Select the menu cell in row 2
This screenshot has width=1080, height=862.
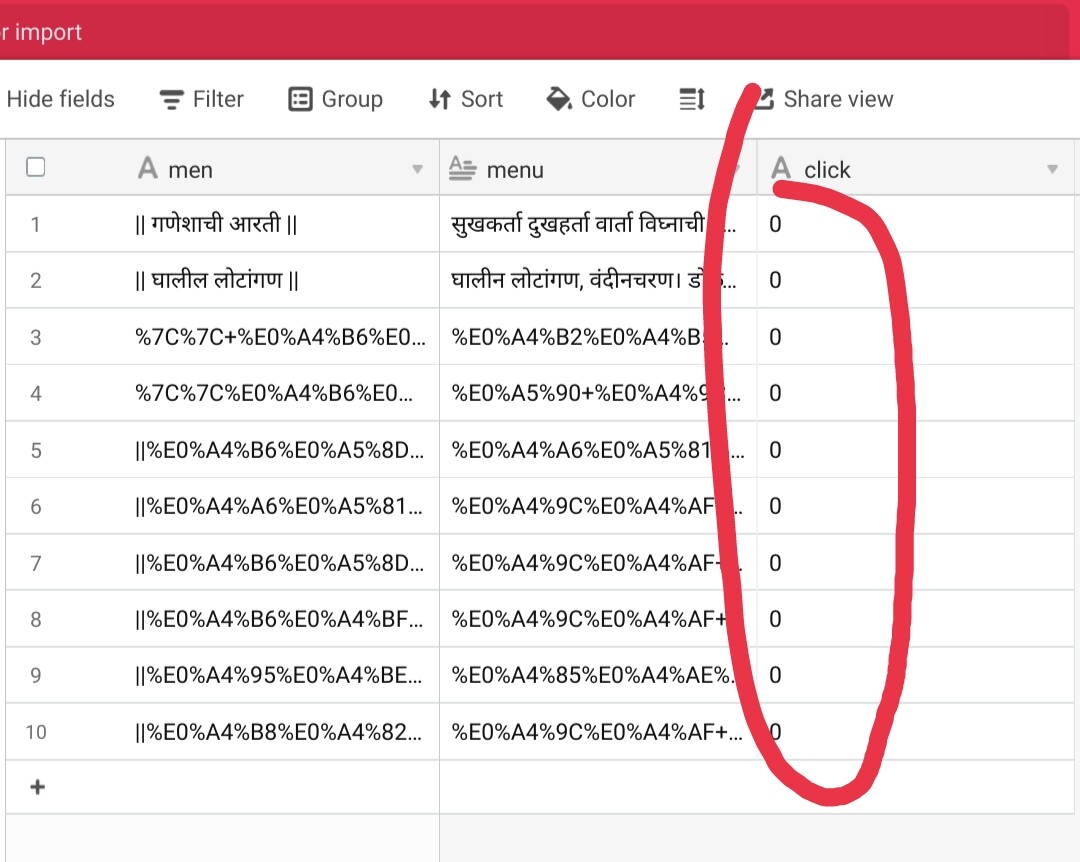pyautogui.click(x=596, y=281)
